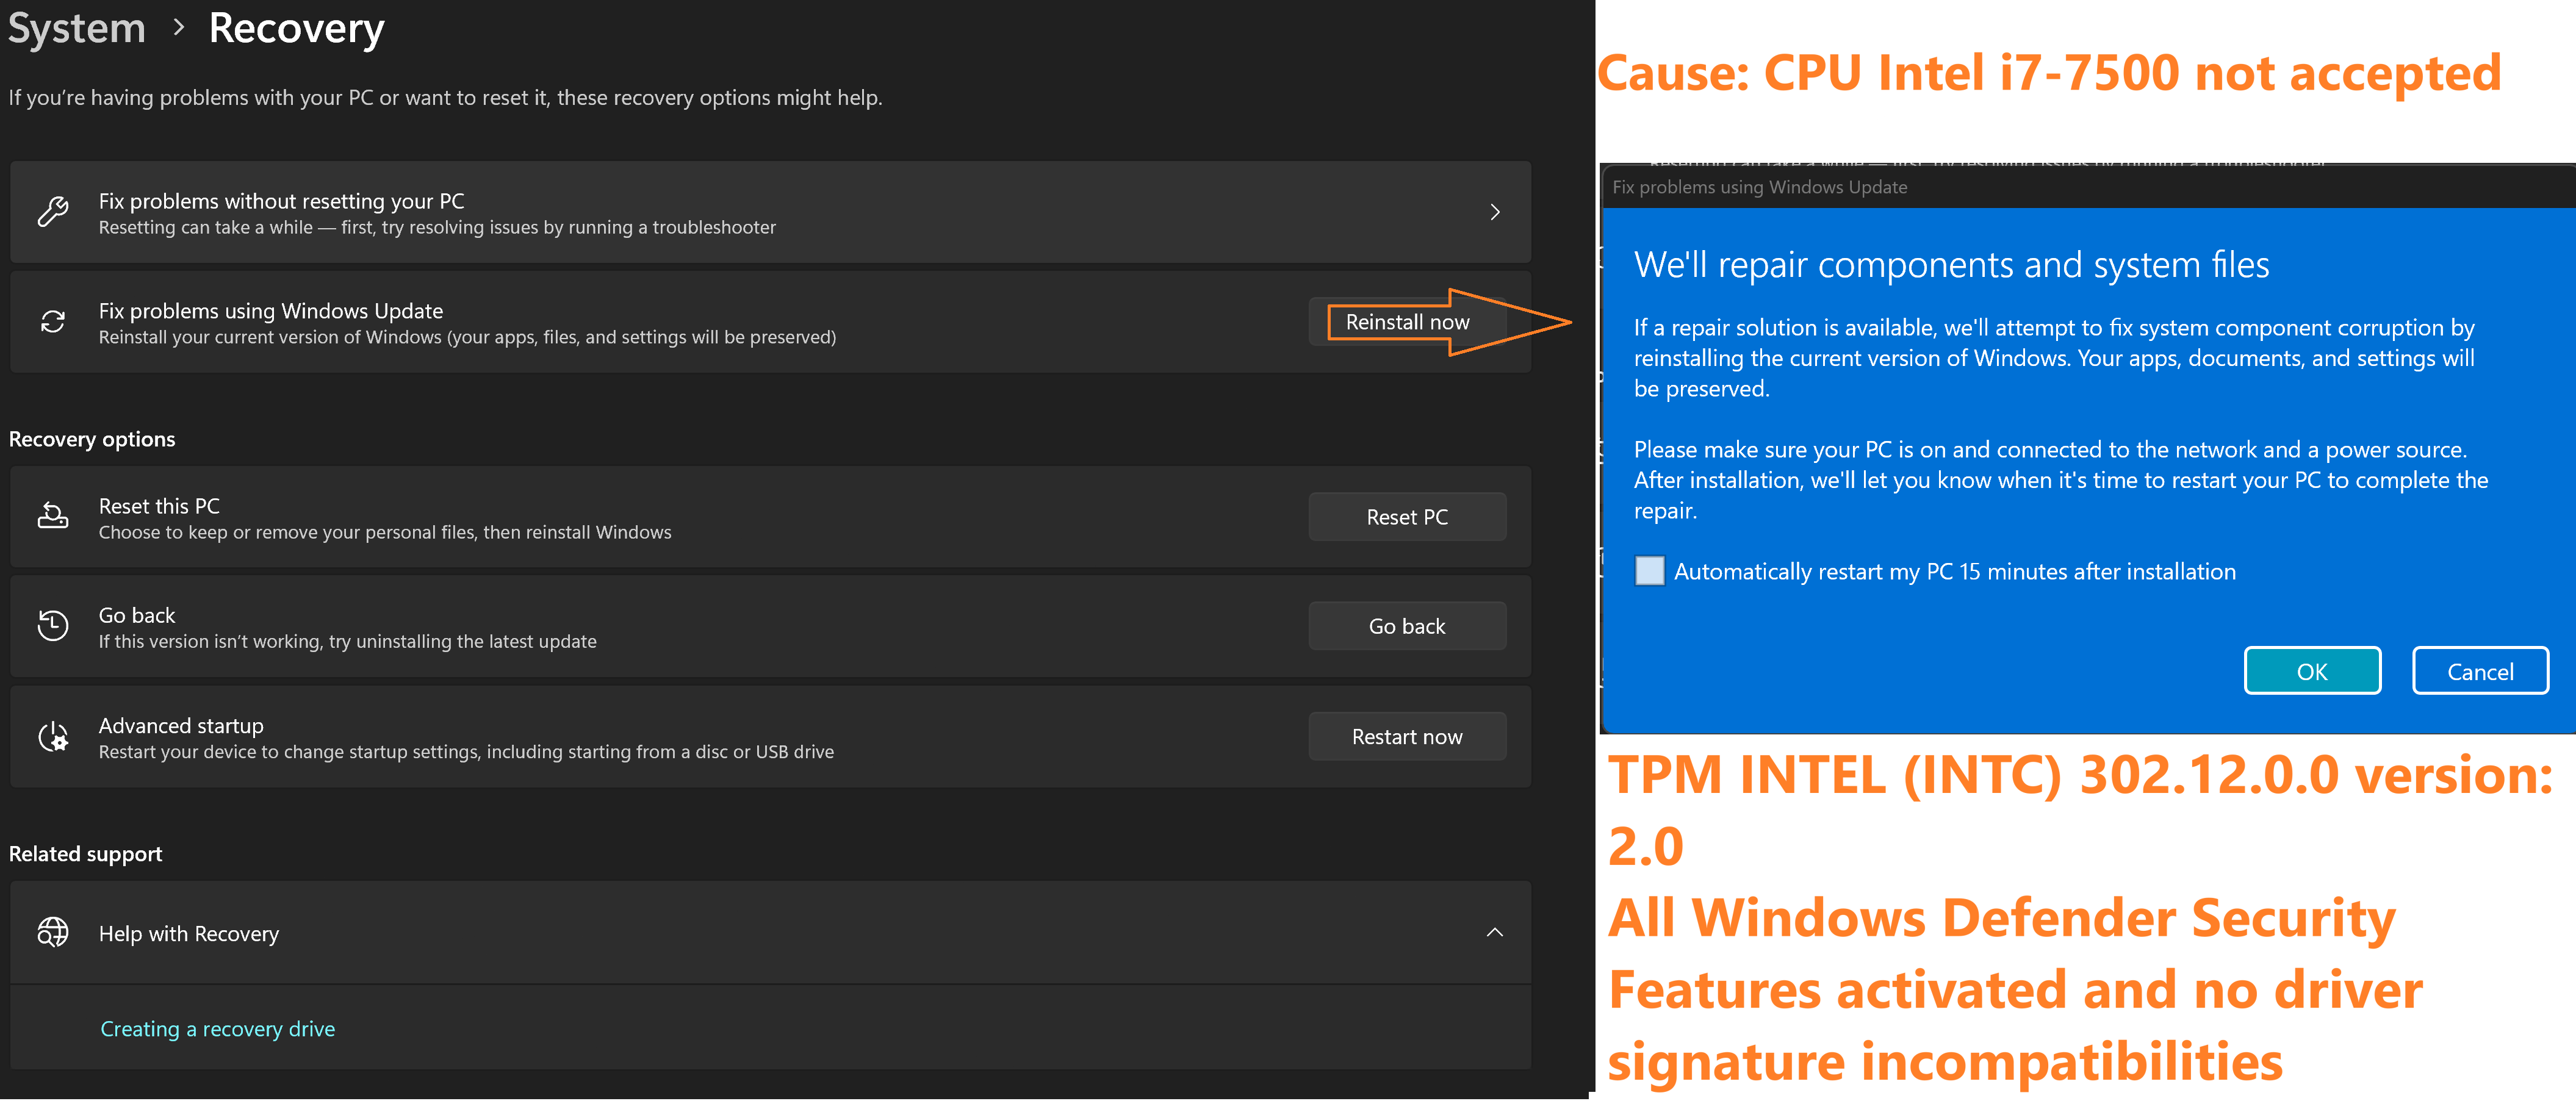The width and height of the screenshot is (2576, 1101).
Task: Collapse the Help with Recovery section
Action: click(x=1494, y=932)
